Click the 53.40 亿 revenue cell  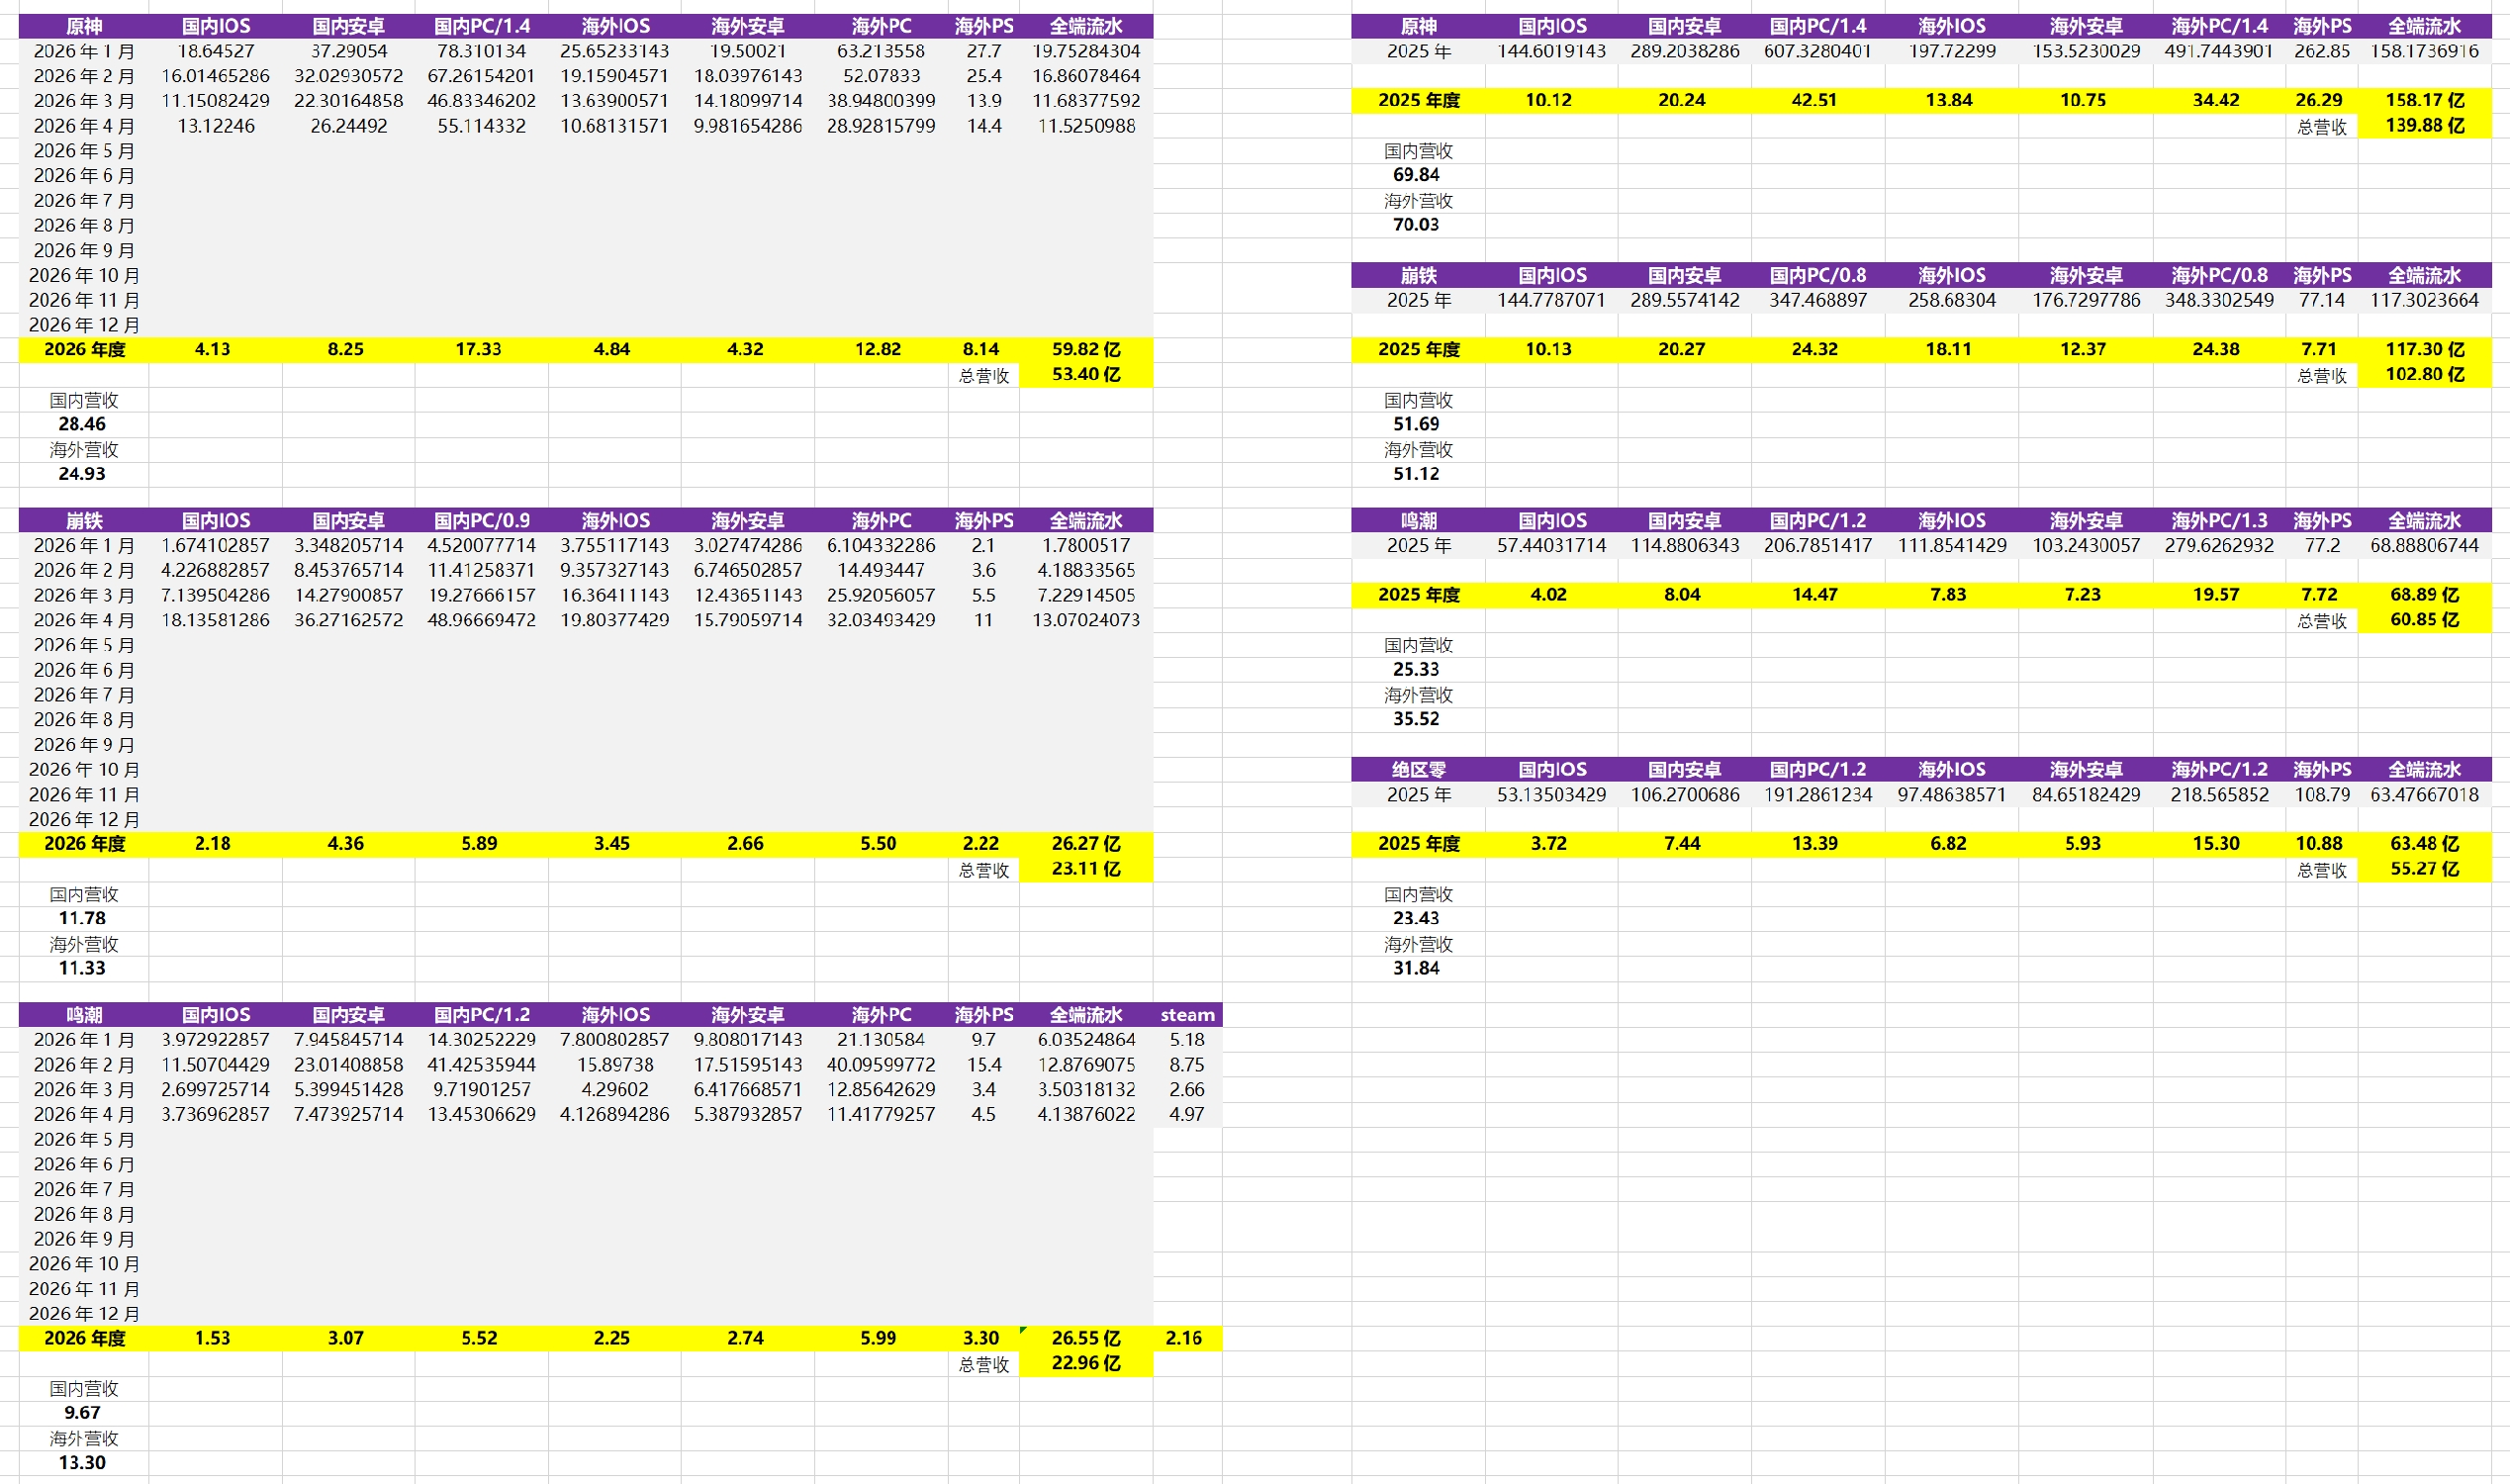coord(1086,374)
